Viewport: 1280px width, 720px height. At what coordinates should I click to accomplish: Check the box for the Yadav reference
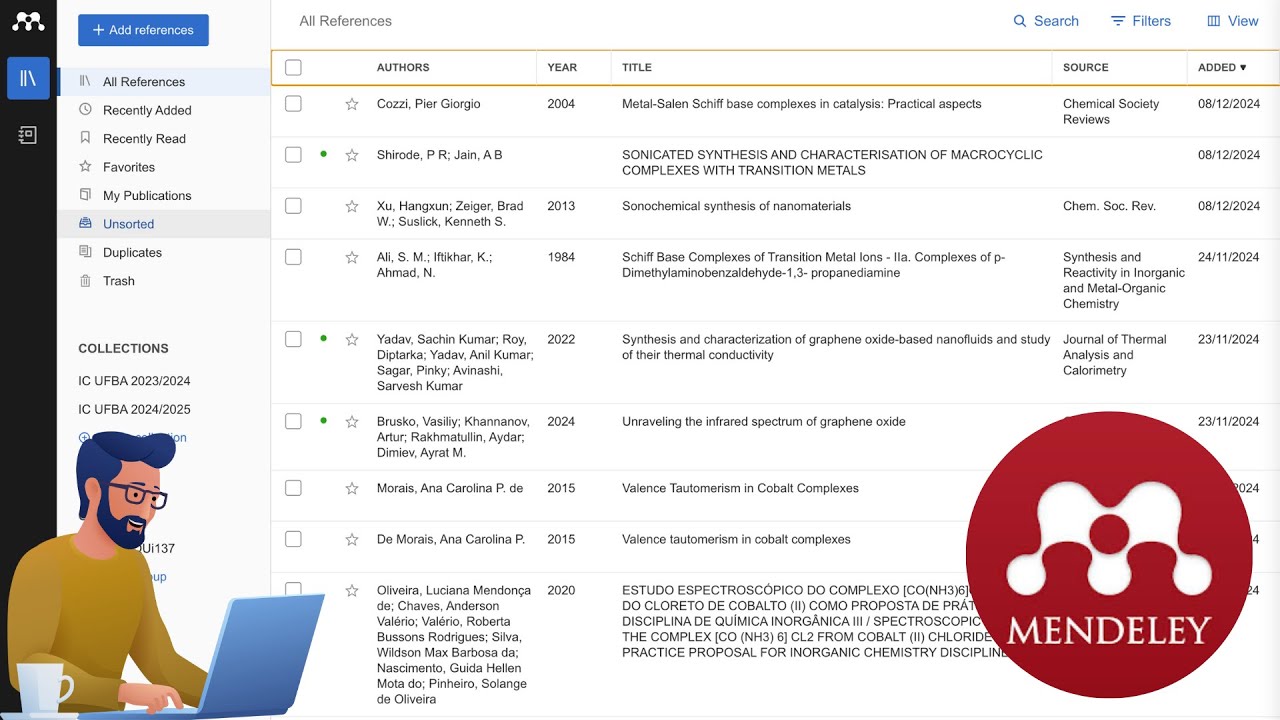293,339
